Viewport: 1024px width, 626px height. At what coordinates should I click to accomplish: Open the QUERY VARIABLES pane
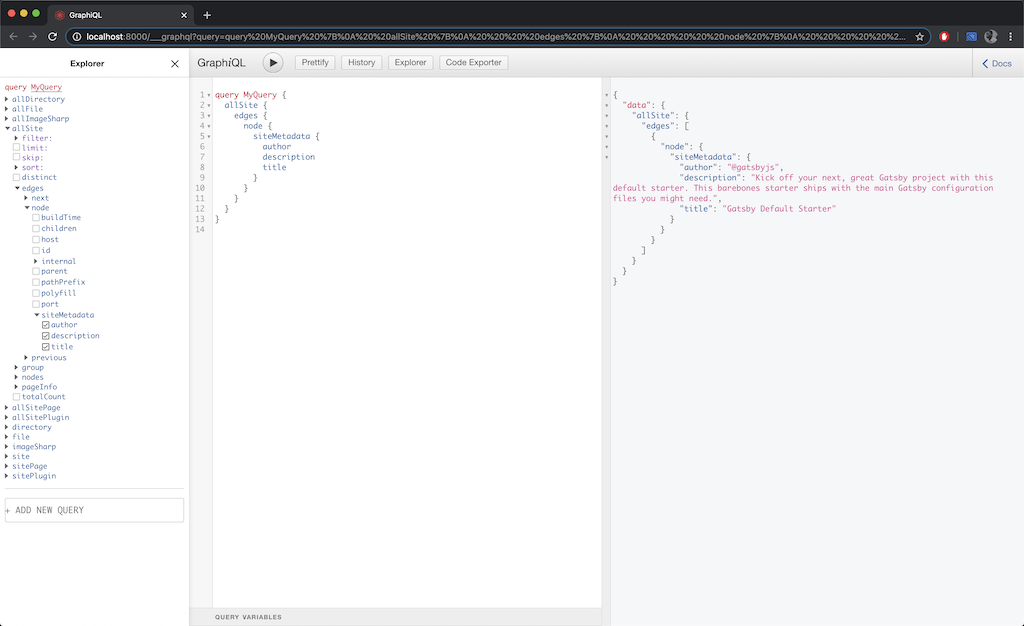coord(248,617)
